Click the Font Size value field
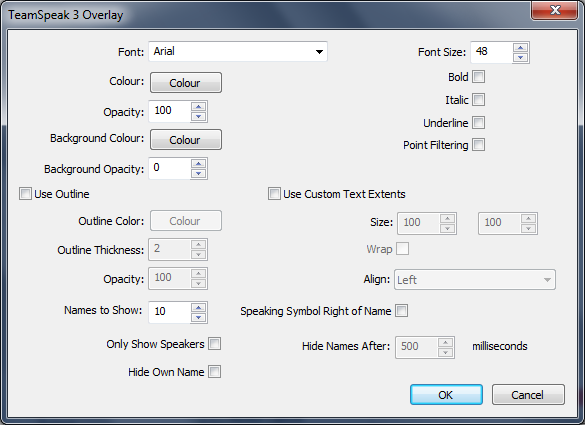Screen dimensions: 585x425 click(491, 52)
